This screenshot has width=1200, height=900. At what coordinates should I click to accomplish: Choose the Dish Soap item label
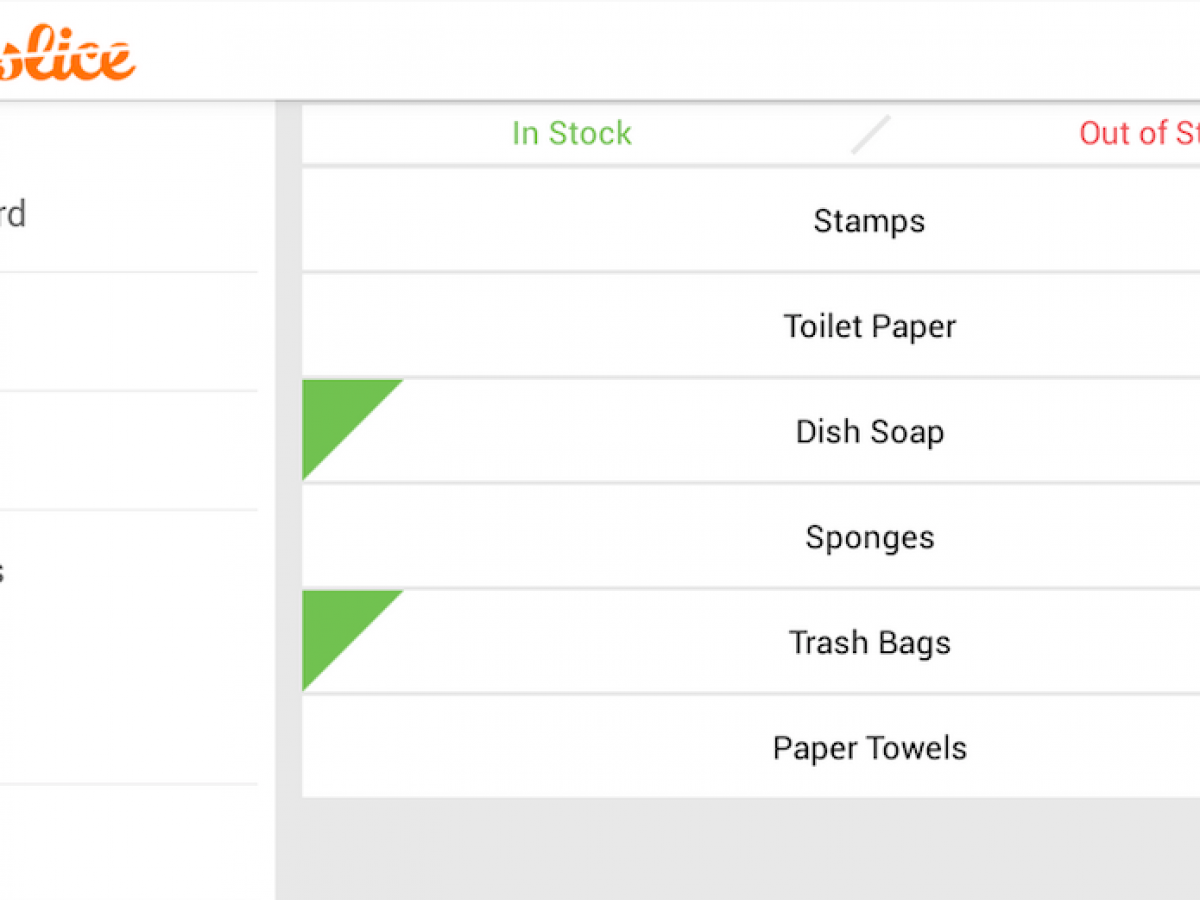(x=869, y=432)
